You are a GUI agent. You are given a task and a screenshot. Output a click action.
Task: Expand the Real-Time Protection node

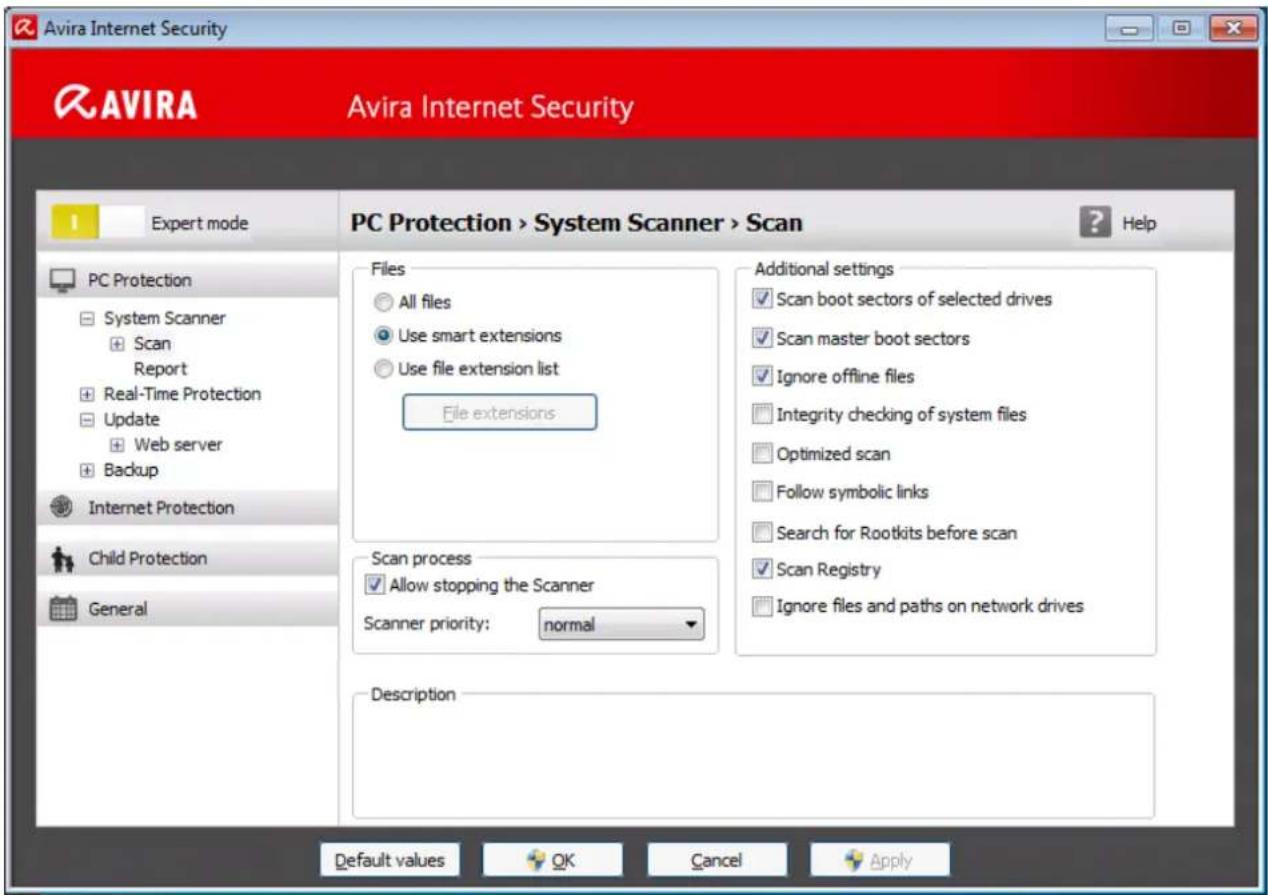tap(87, 394)
